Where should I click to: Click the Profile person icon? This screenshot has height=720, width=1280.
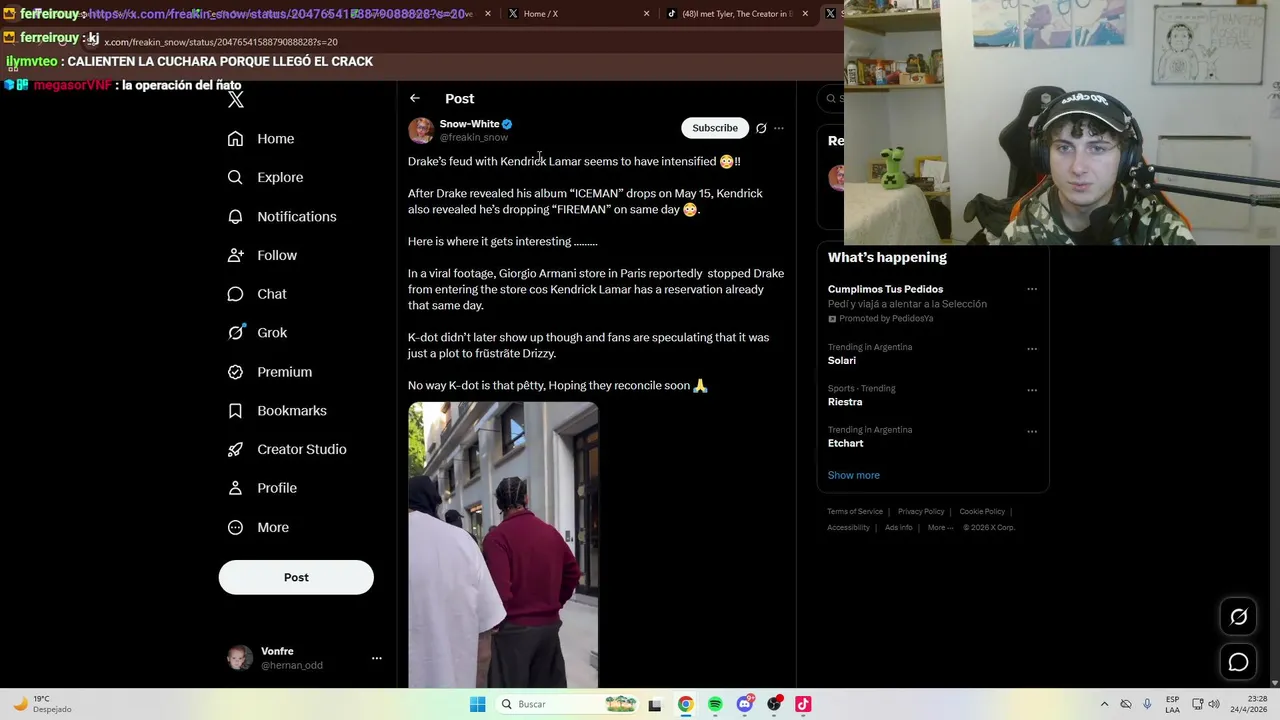tap(235, 488)
